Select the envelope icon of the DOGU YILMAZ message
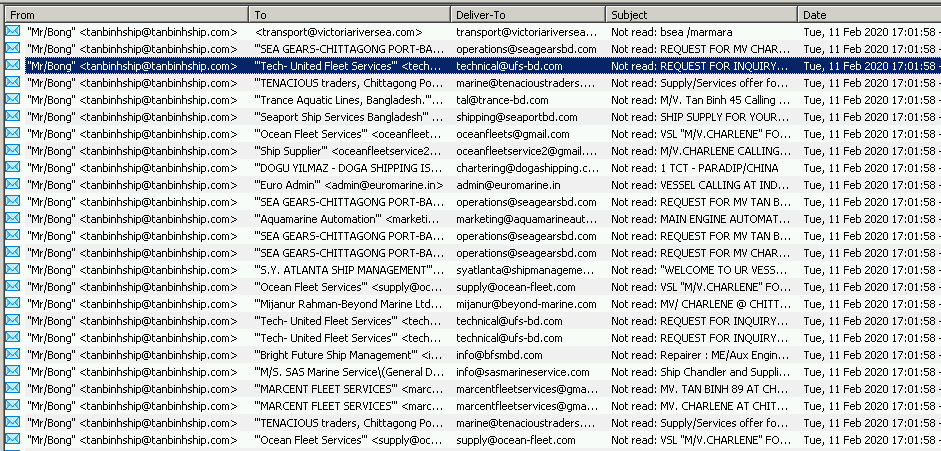The image size is (941, 451). coord(13,167)
